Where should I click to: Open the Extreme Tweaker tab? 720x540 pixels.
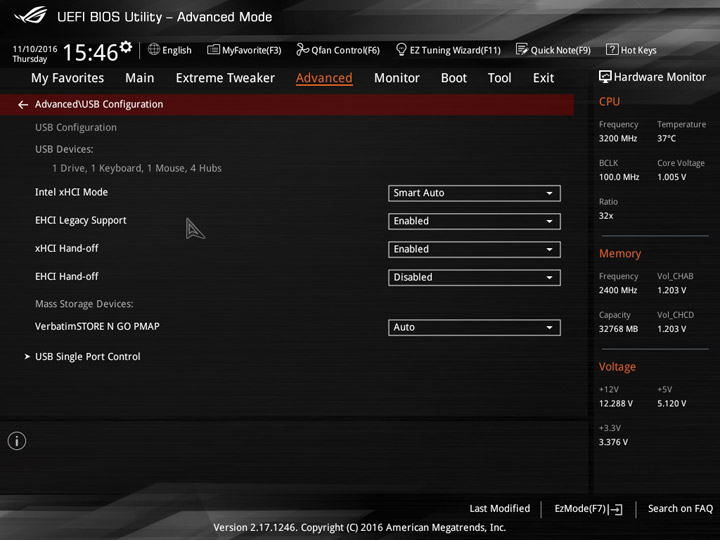225,78
